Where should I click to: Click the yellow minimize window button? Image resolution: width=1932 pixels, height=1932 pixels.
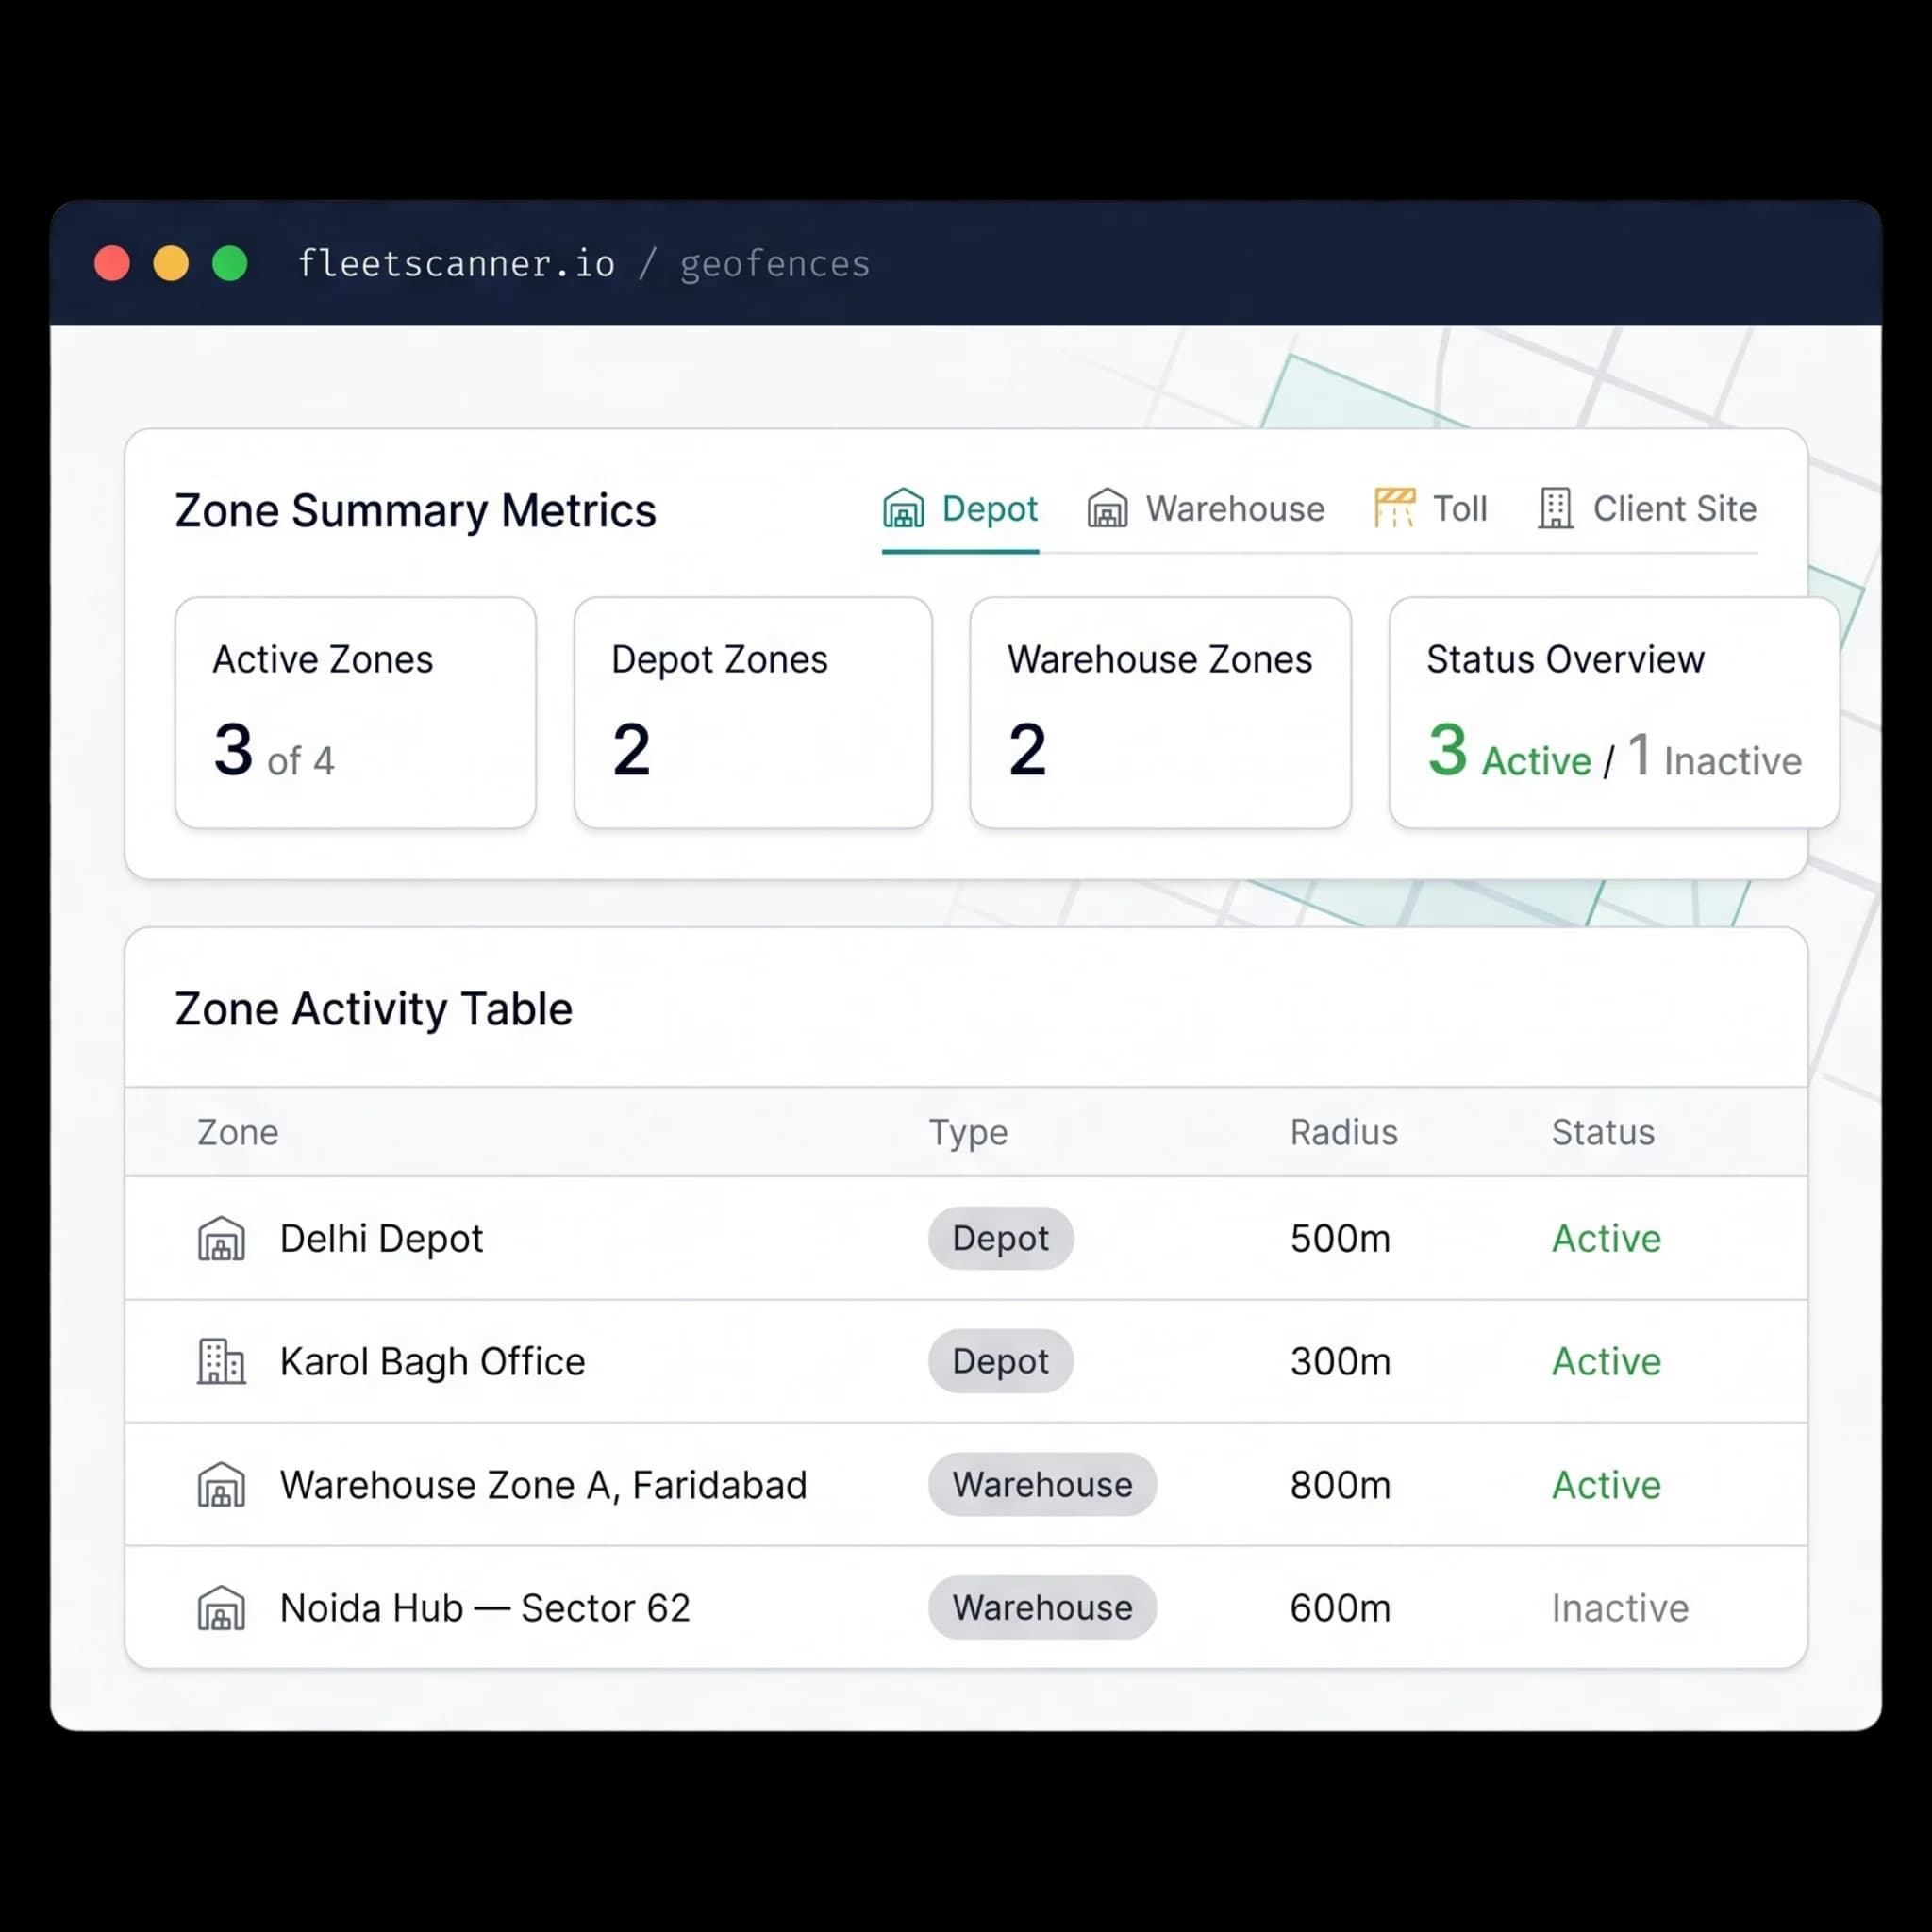click(x=171, y=263)
